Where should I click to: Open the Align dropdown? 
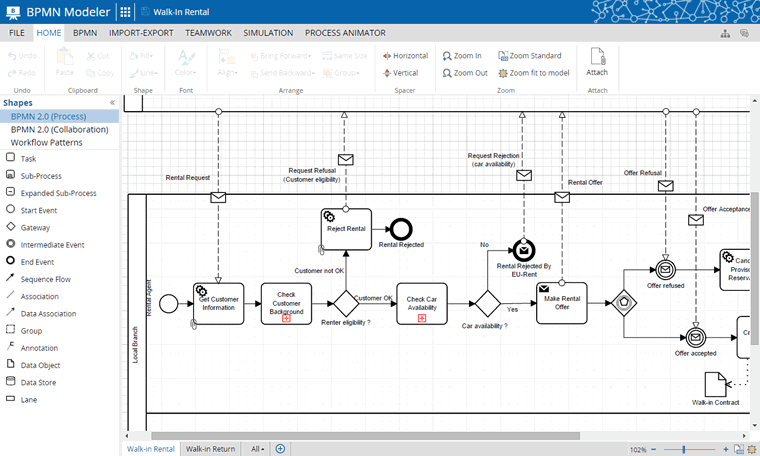(227, 63)
